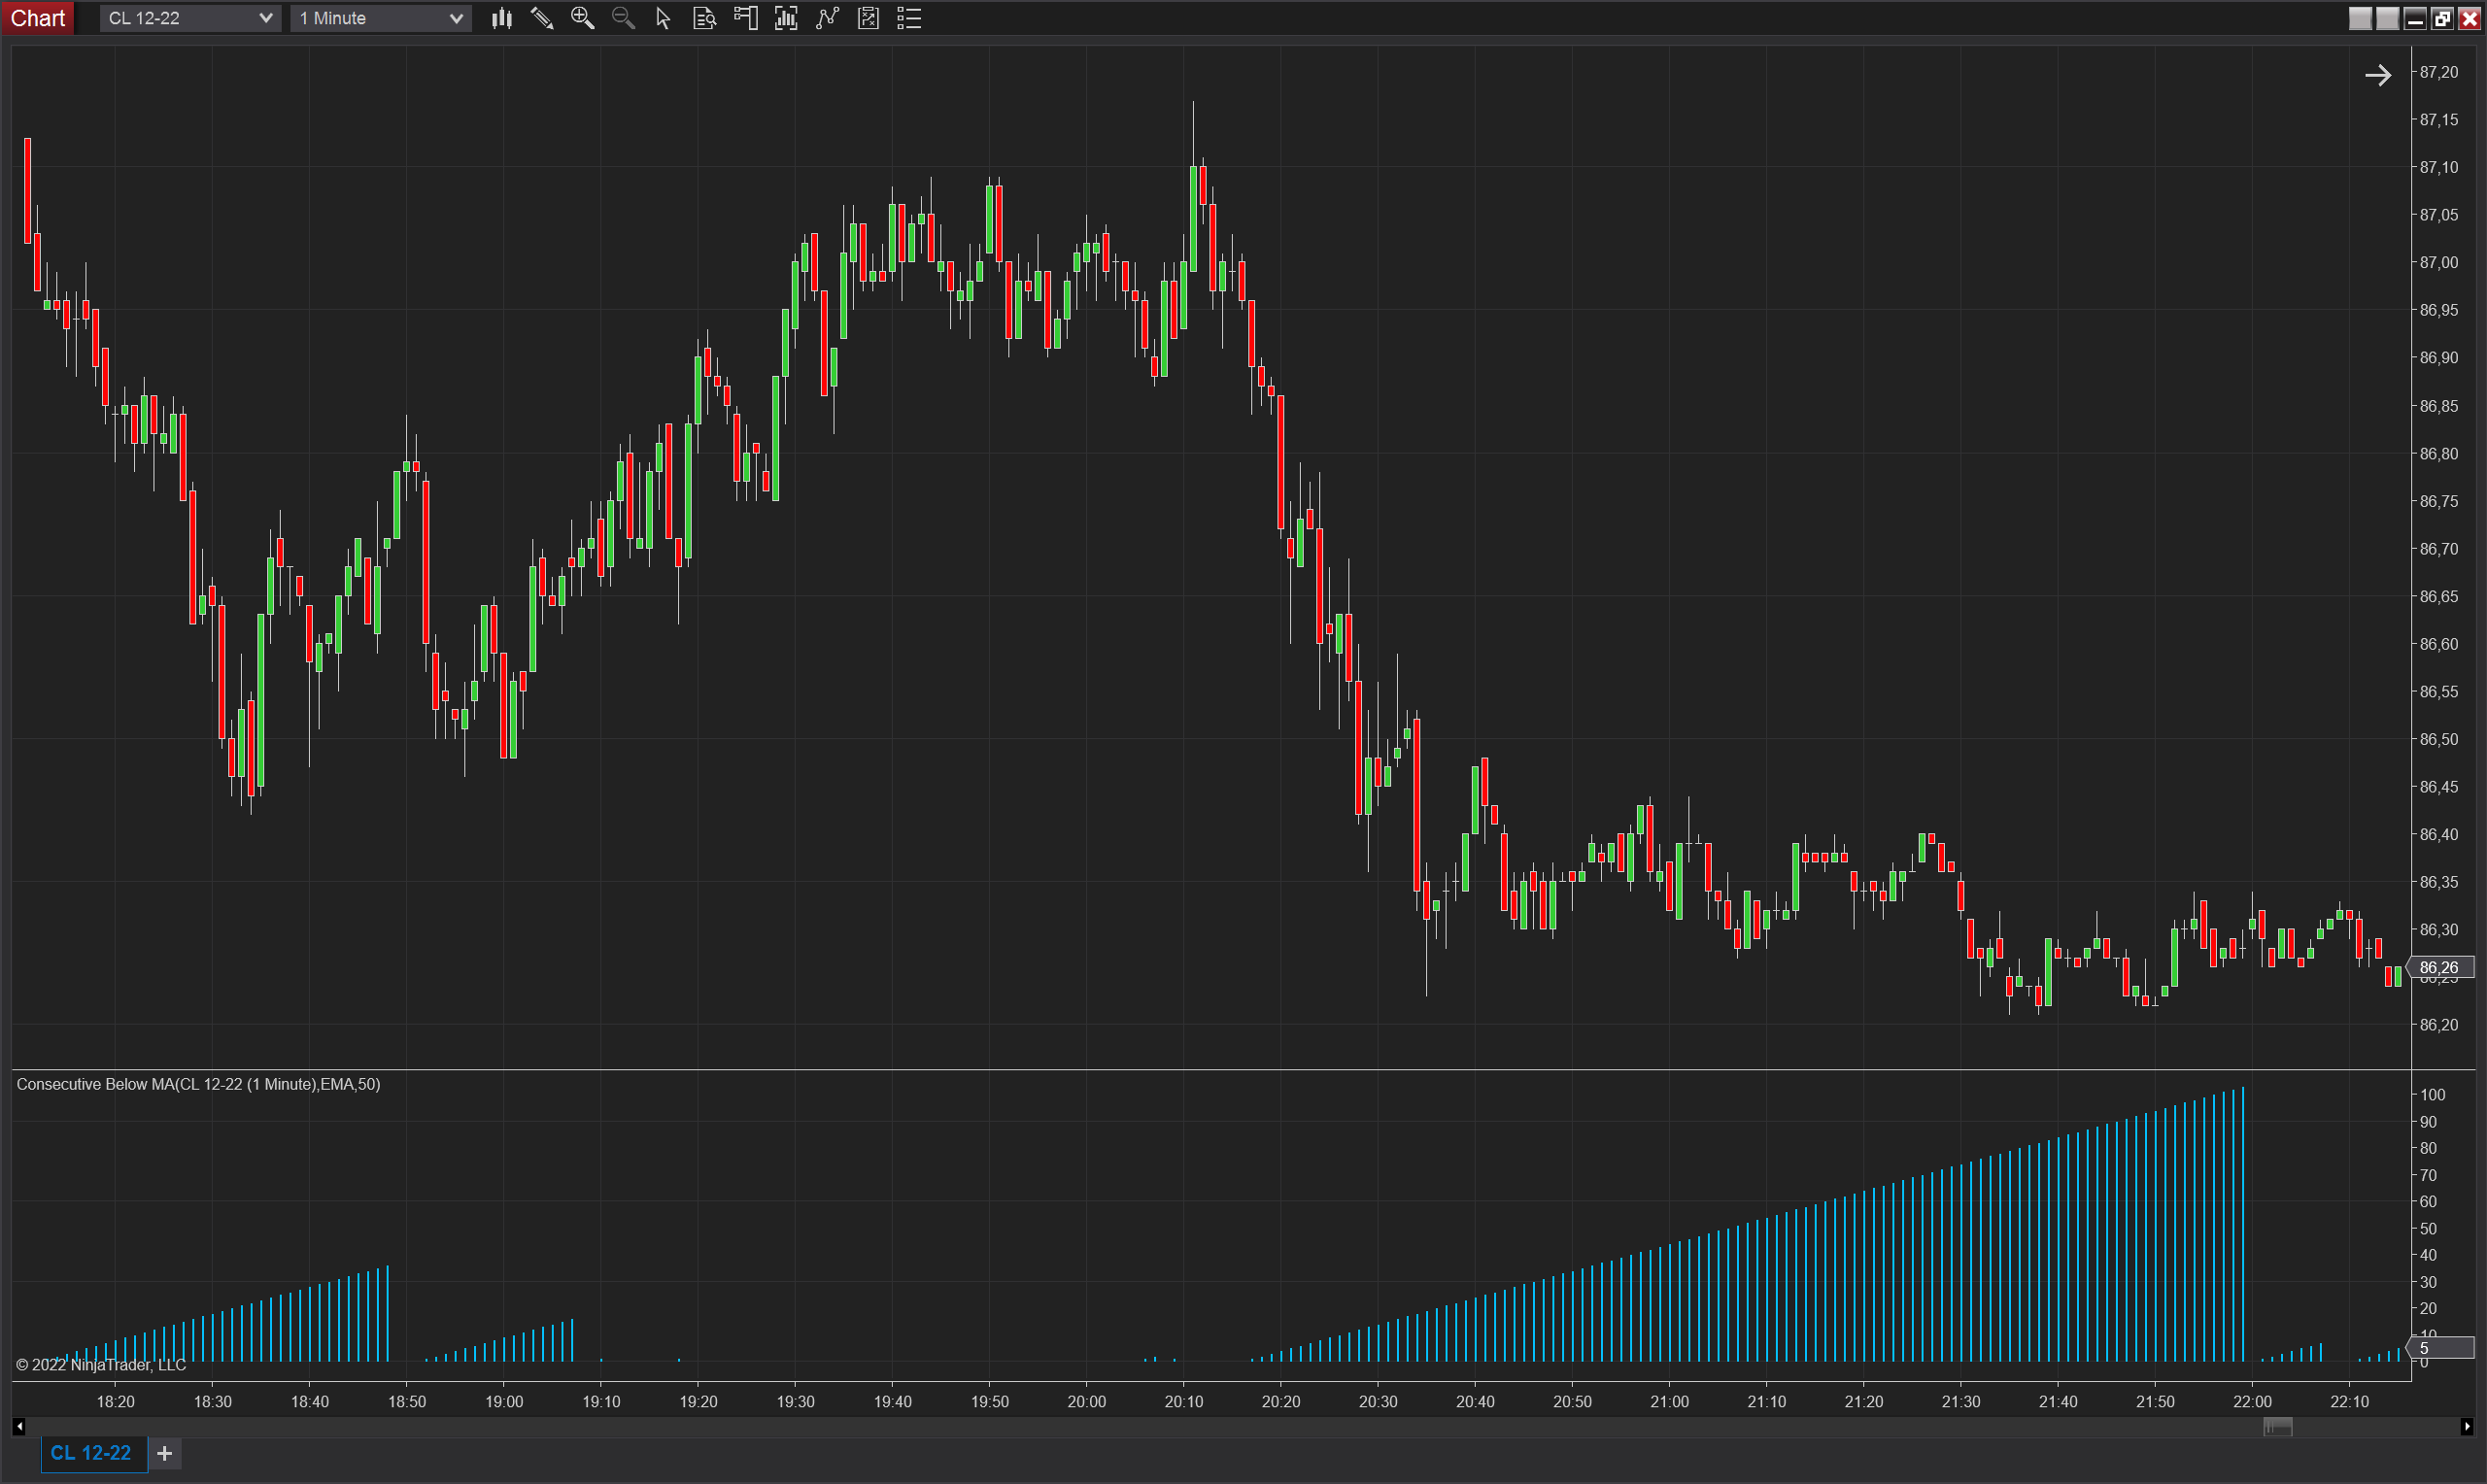
Task: Open the Data Box icon
Action: tap(704, 18)
